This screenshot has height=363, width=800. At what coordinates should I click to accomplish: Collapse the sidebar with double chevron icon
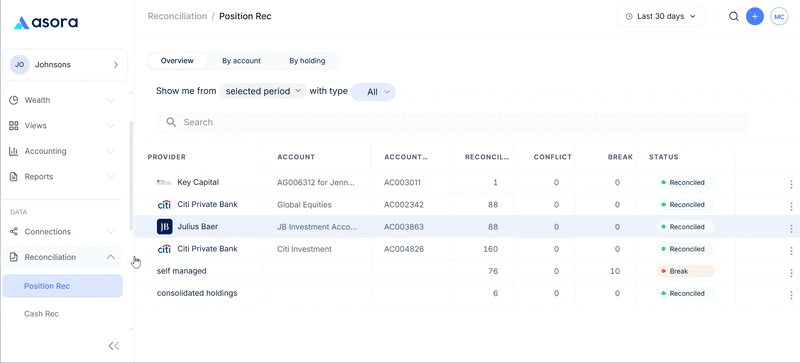pyautogui.click(x=114, y=346)
